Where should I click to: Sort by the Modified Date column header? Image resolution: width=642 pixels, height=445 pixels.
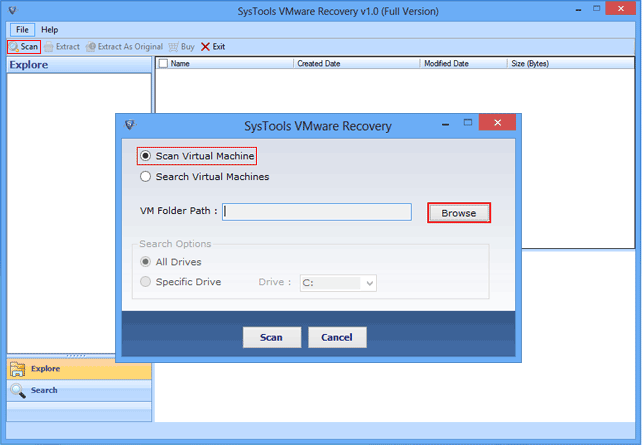click(464, 63)
